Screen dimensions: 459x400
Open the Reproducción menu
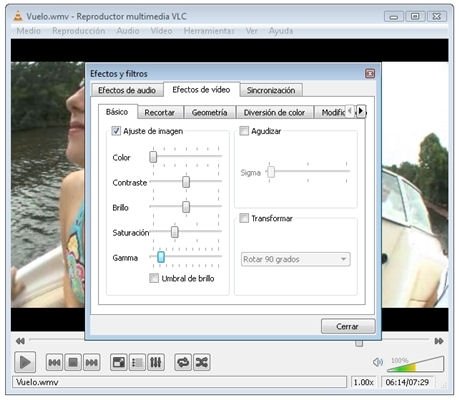point(79,31)
